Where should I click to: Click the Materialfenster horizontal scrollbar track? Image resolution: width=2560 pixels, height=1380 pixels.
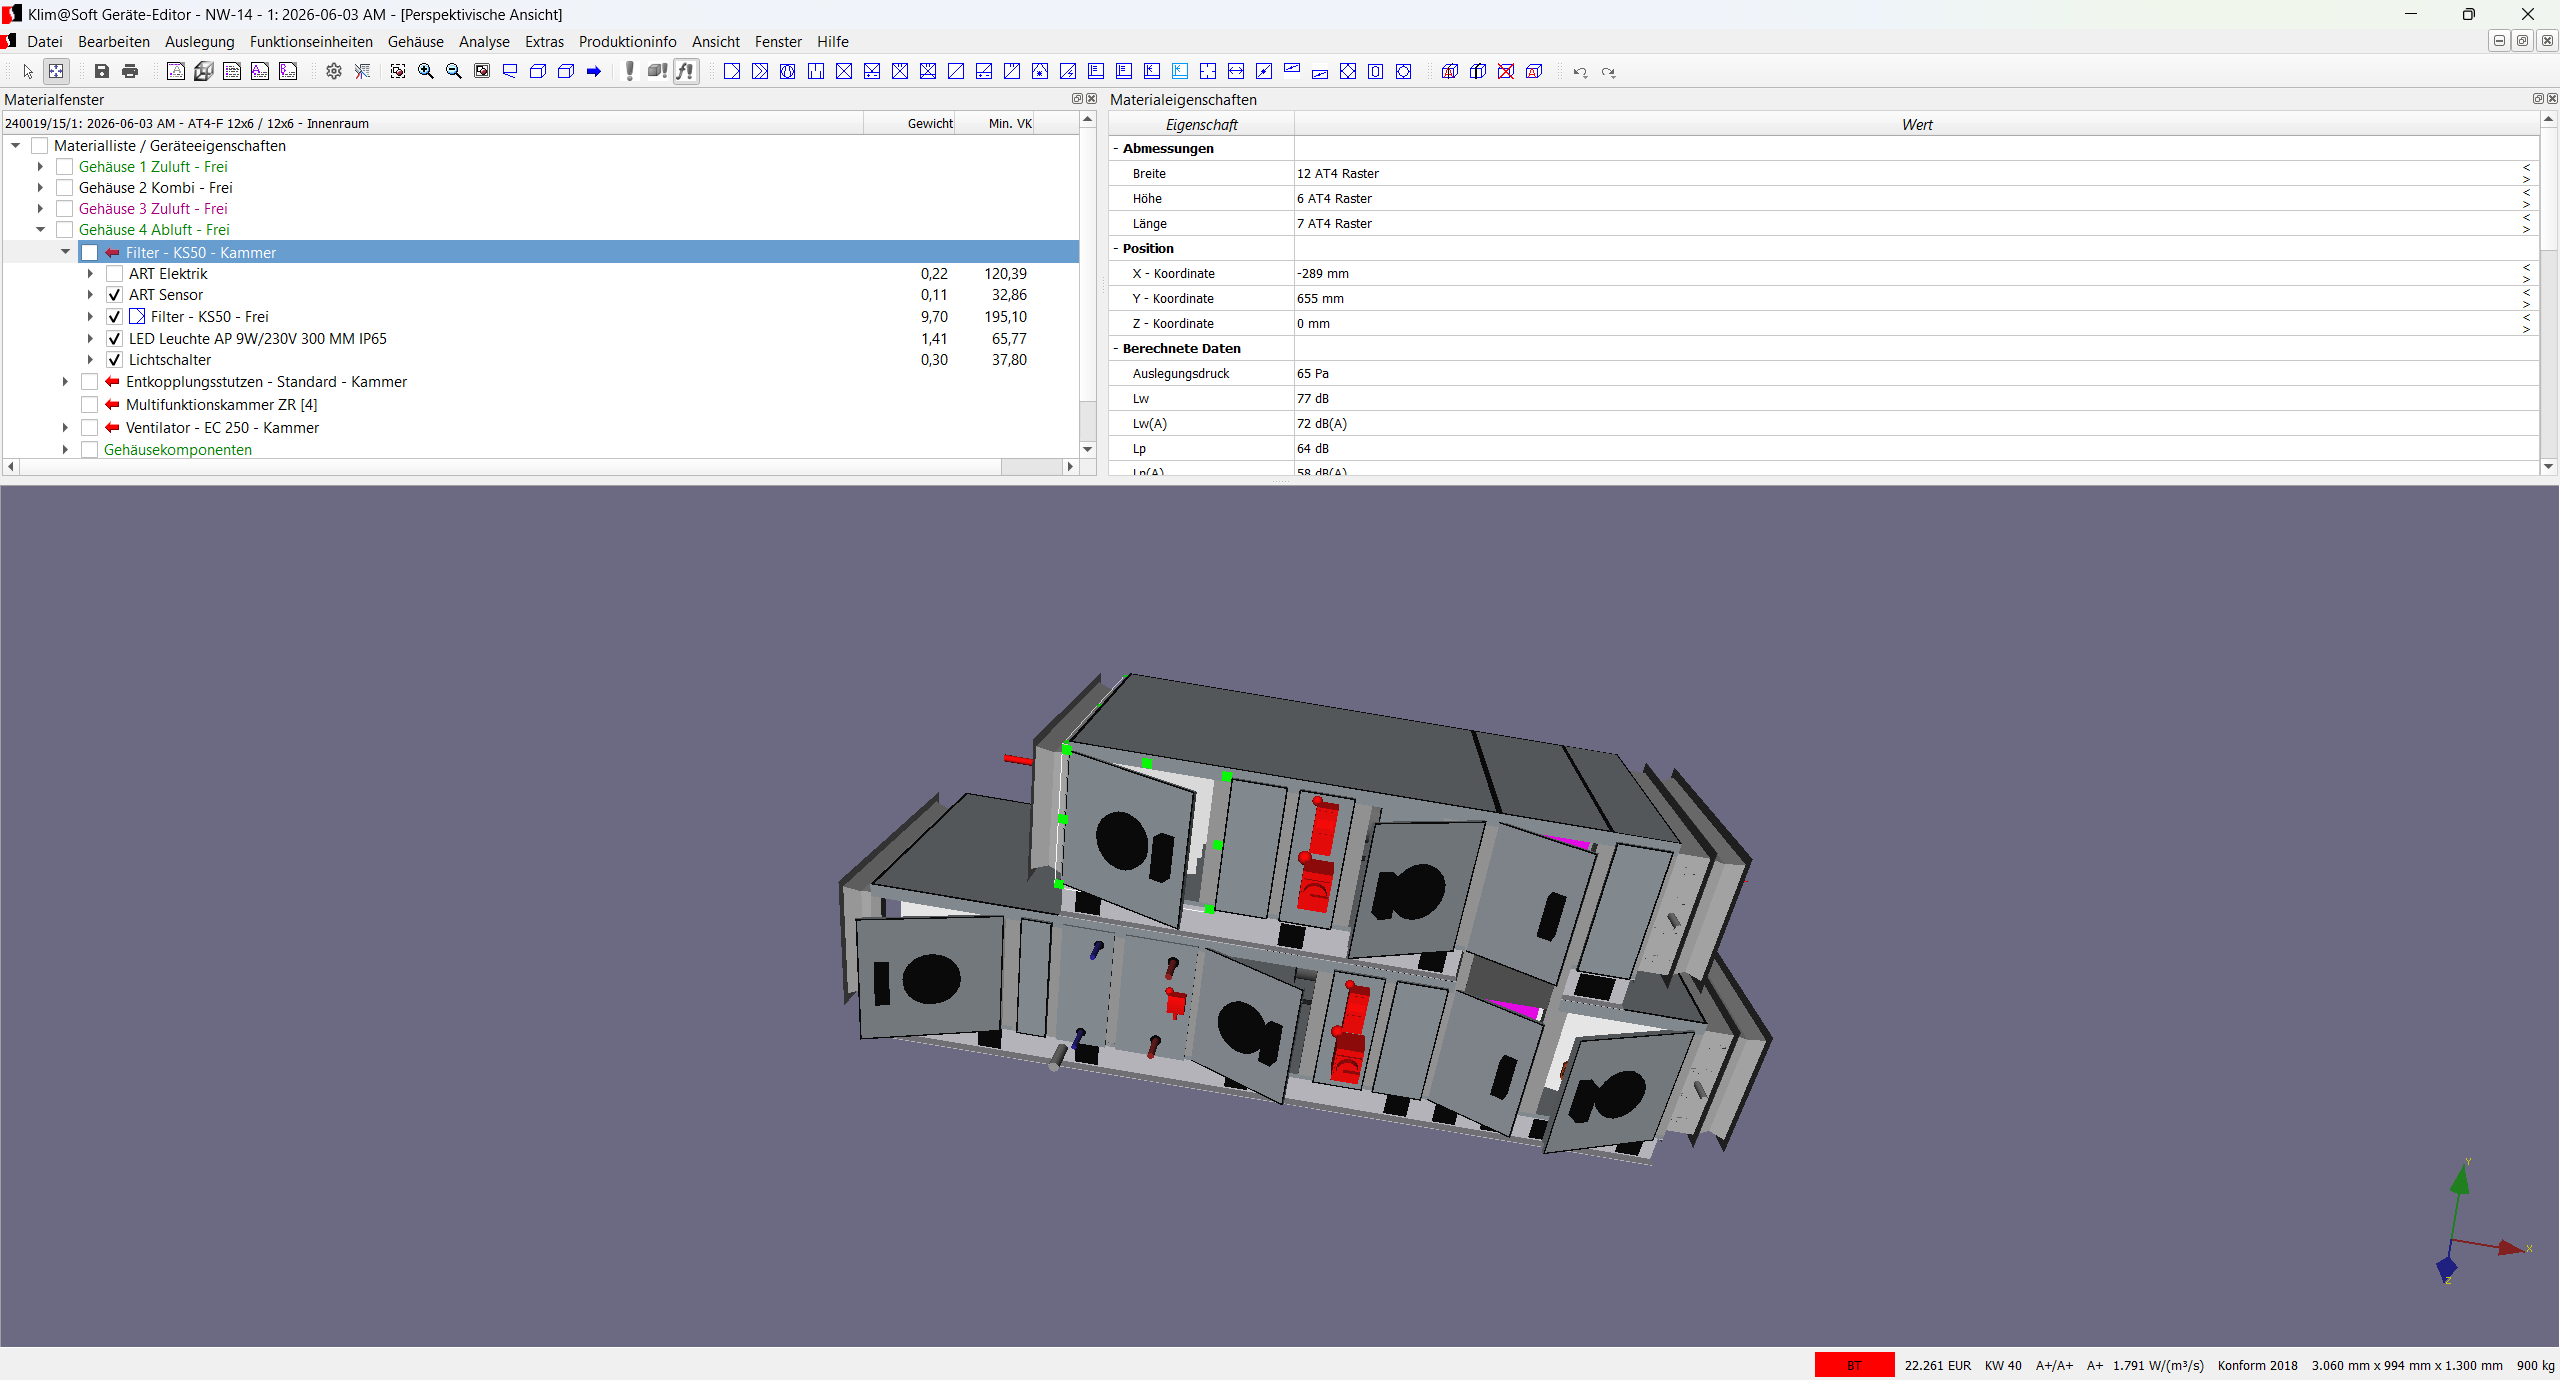[x=1030, y=467]
